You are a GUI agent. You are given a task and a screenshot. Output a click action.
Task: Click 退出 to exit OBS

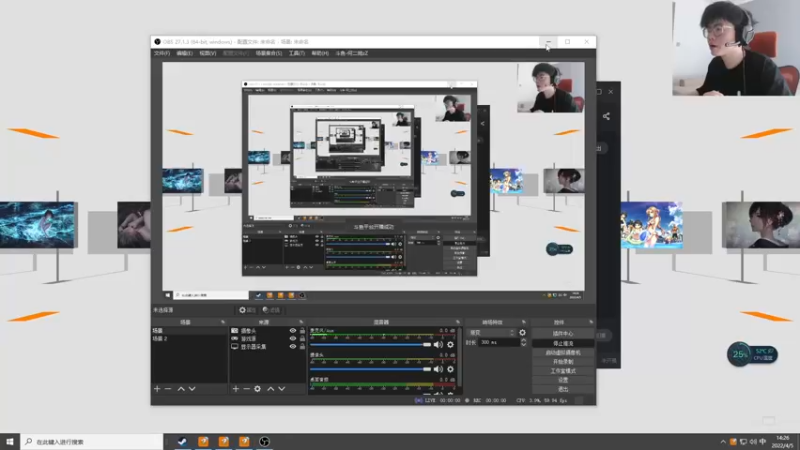pos(563,389)
